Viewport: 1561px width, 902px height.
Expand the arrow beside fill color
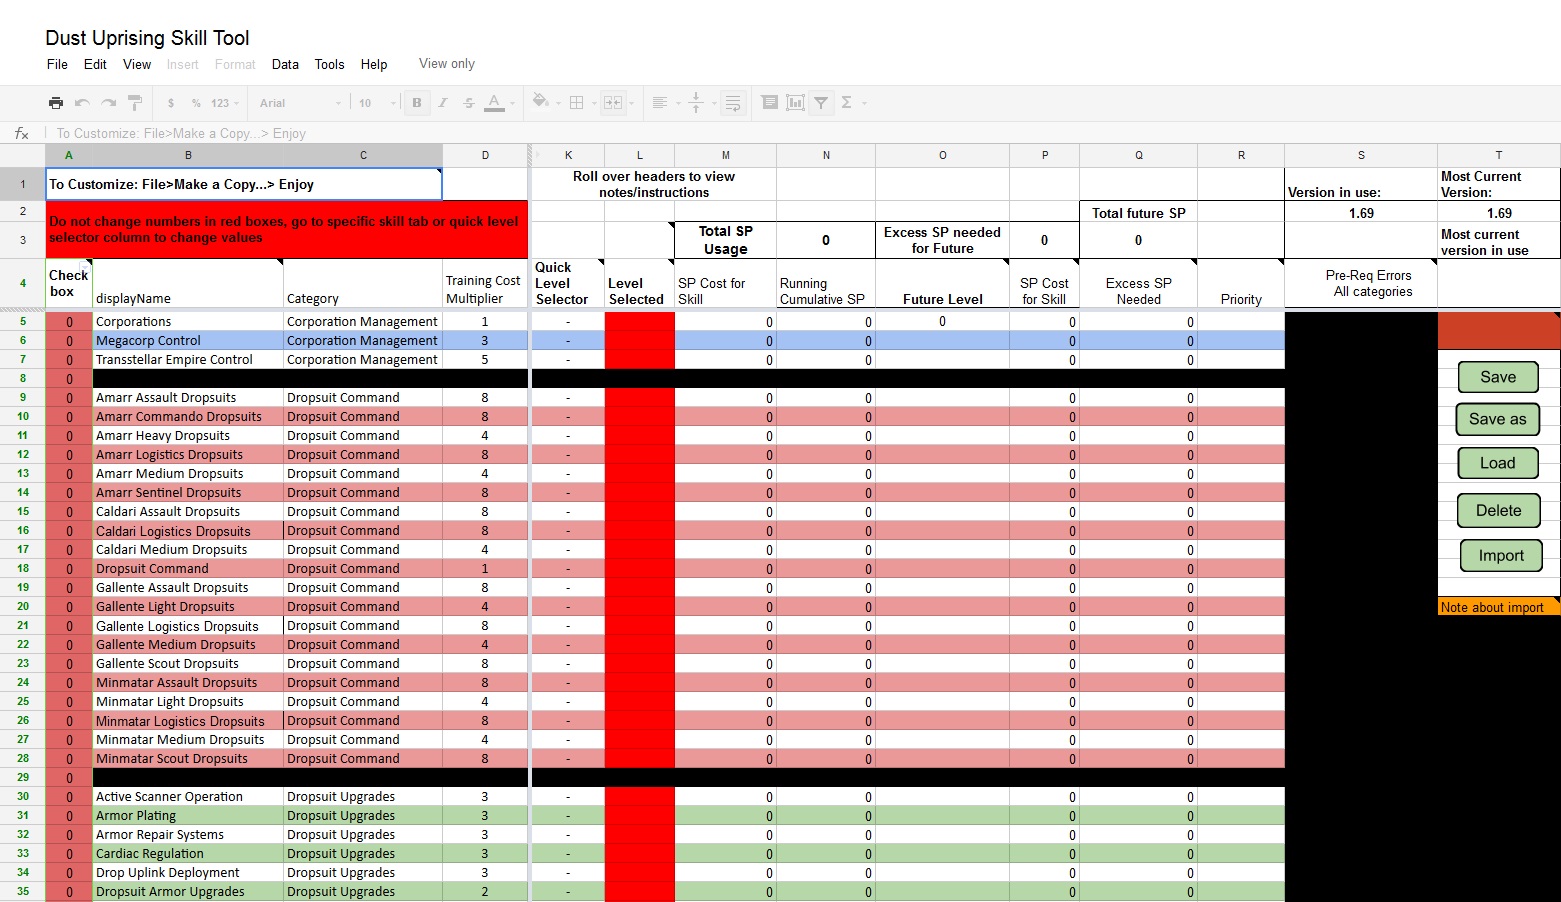[x=558, y=103]
